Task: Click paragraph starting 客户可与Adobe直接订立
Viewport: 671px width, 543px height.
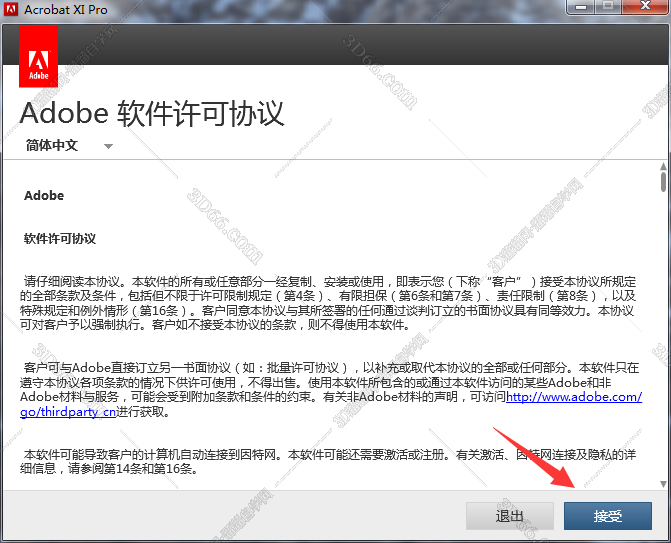Action: pos(331,389)
